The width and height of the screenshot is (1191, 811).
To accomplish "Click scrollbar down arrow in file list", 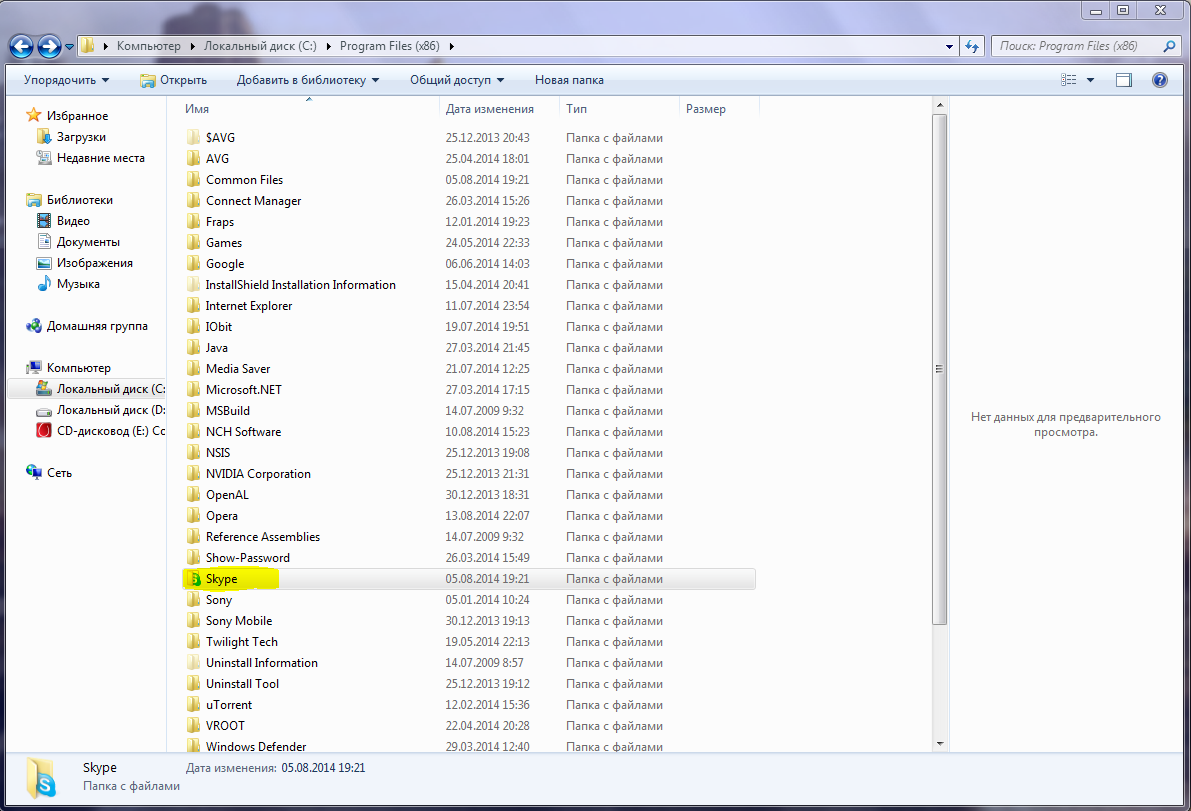I will click(940, 744).
